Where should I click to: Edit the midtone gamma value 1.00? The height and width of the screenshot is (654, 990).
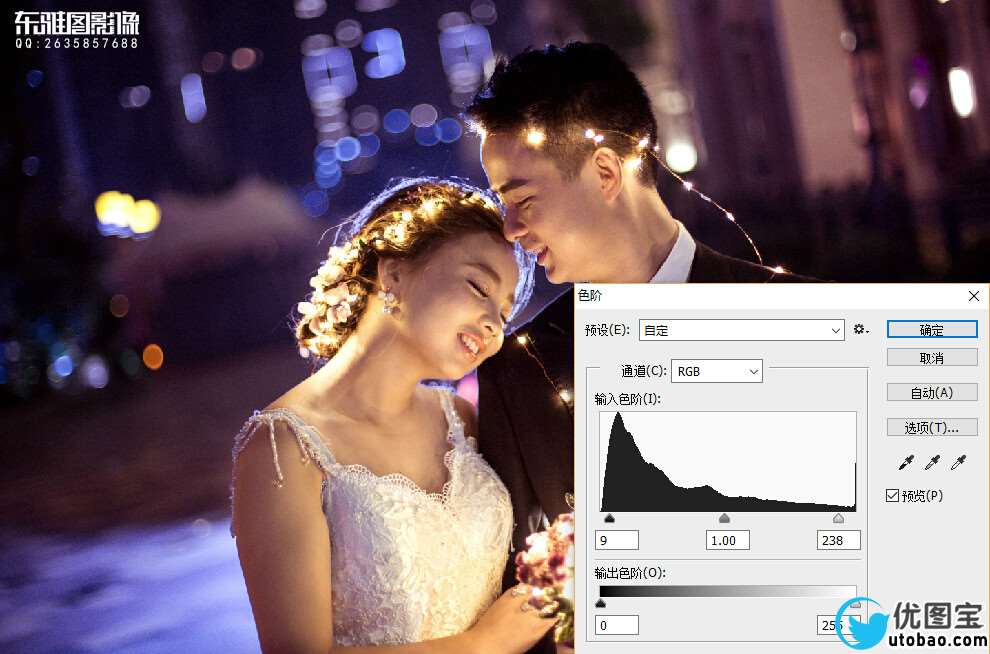pyautogui.click(x=727, y=540)
